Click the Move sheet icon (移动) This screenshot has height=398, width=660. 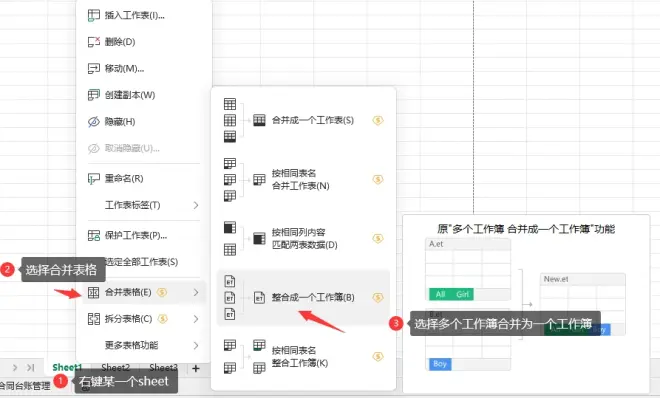point(93,68)
